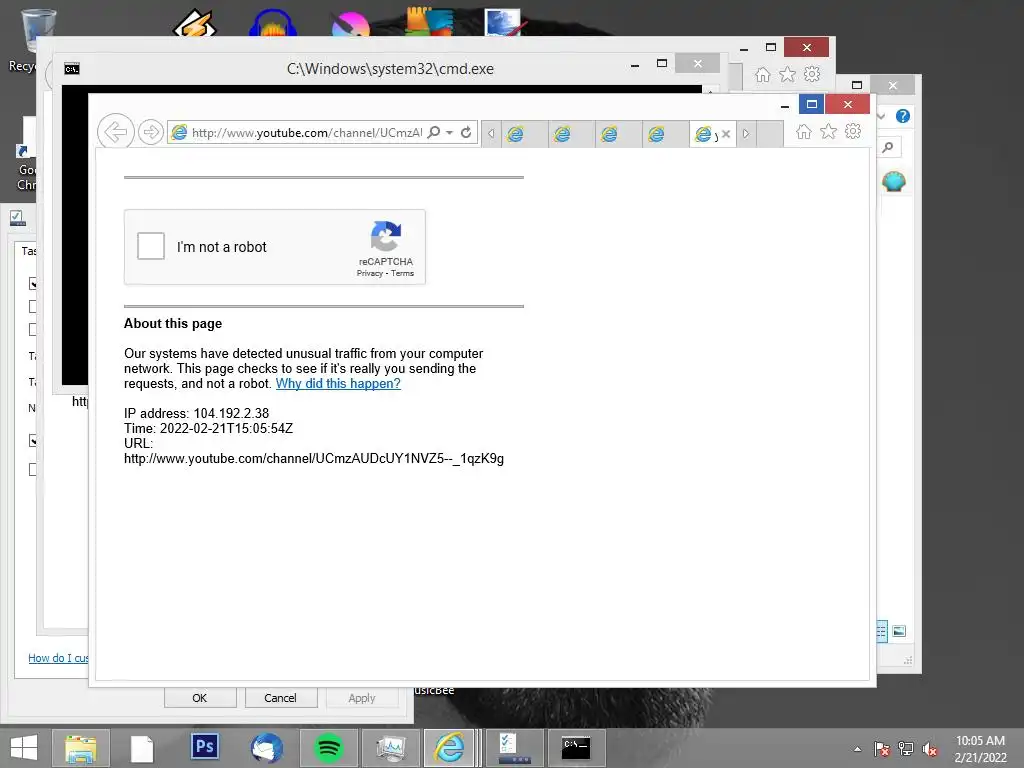Viewport: 1024px width, 768px height.
Task: Click the reCAPTCHA Privacy link
Action: point(370,274)
